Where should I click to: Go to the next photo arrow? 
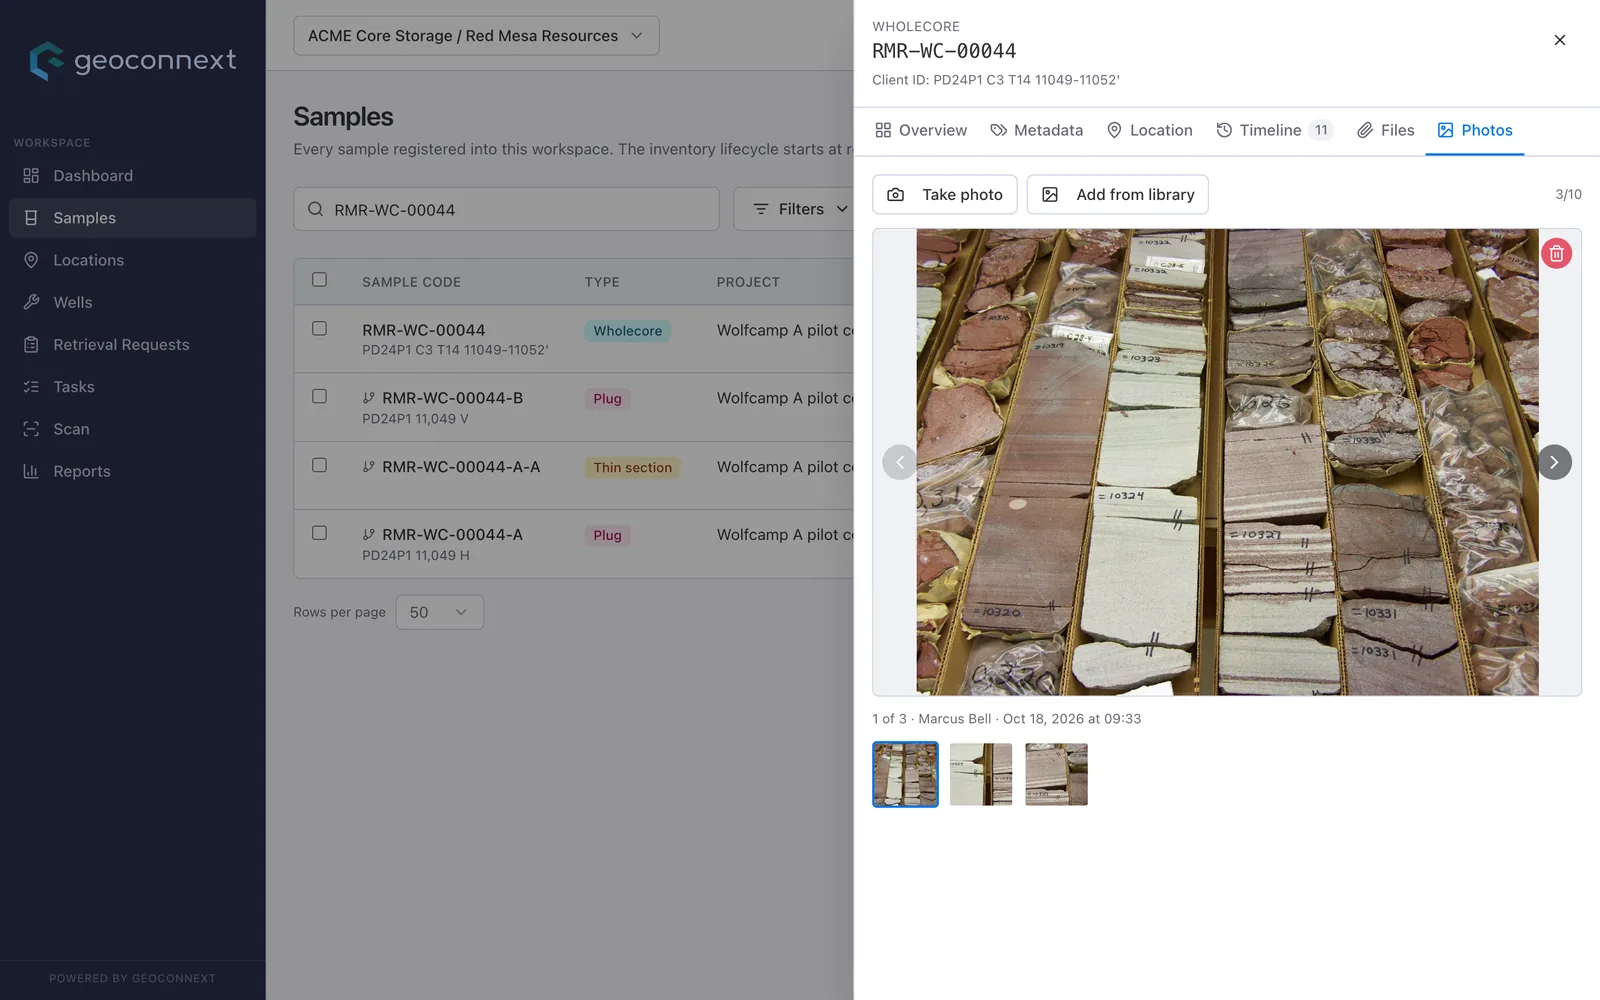[1554, 462]
